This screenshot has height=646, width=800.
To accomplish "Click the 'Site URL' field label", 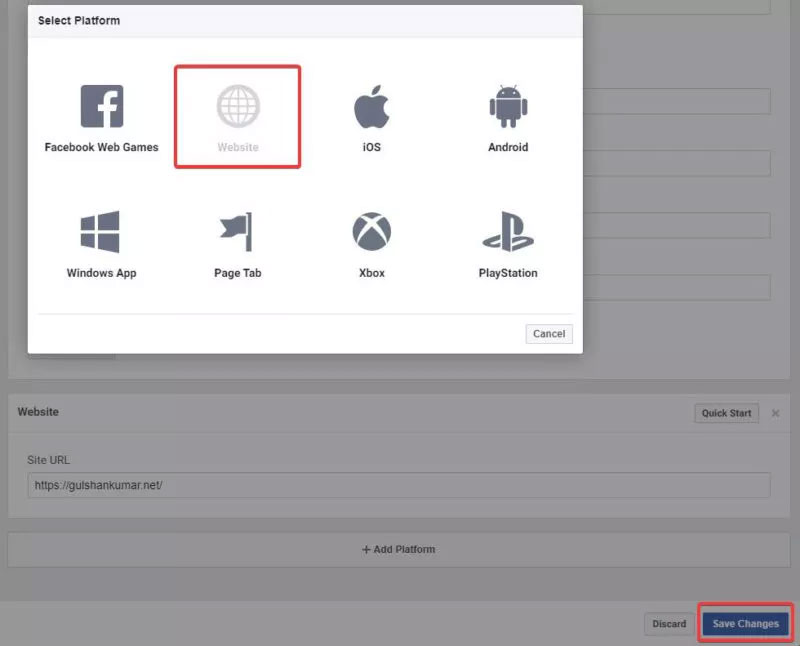I will click(47, 460).
